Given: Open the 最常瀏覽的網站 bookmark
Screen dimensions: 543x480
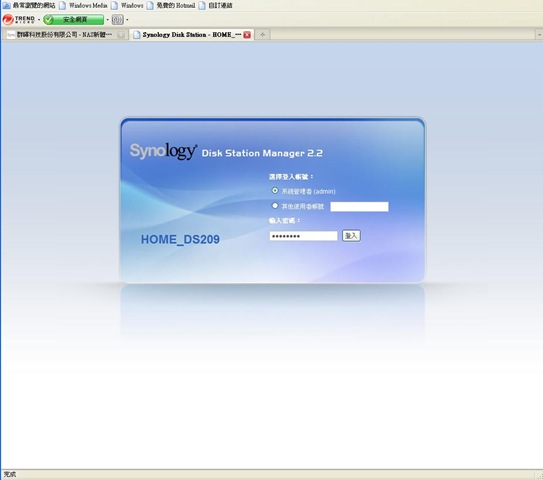Looking at the screenshot, I should [29, 5].
